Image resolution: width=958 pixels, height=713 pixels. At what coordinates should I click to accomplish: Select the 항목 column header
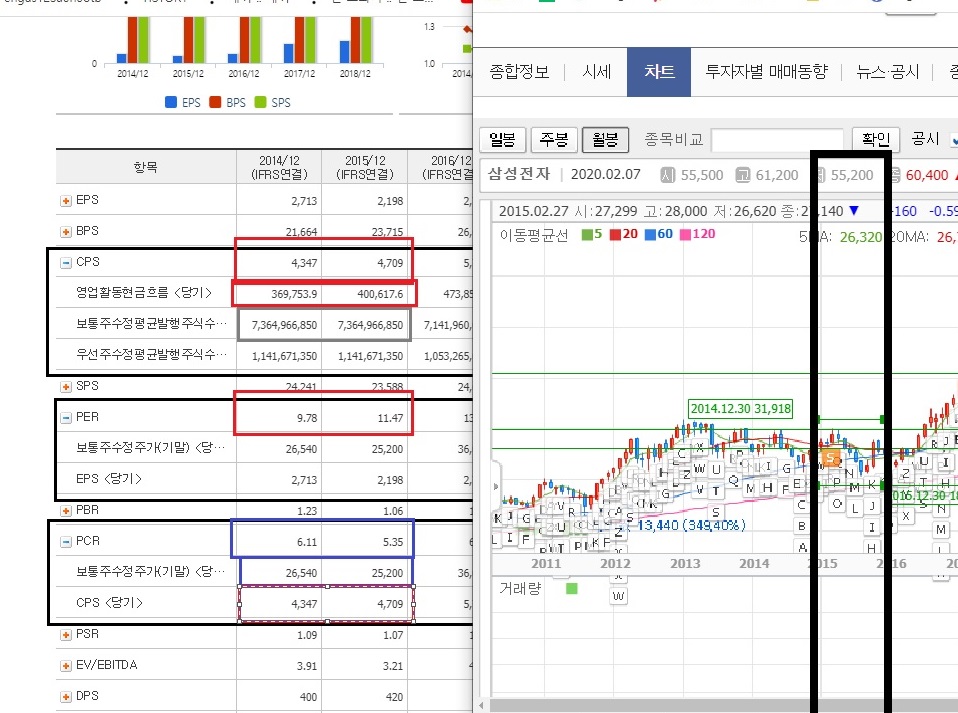(145, 167)
